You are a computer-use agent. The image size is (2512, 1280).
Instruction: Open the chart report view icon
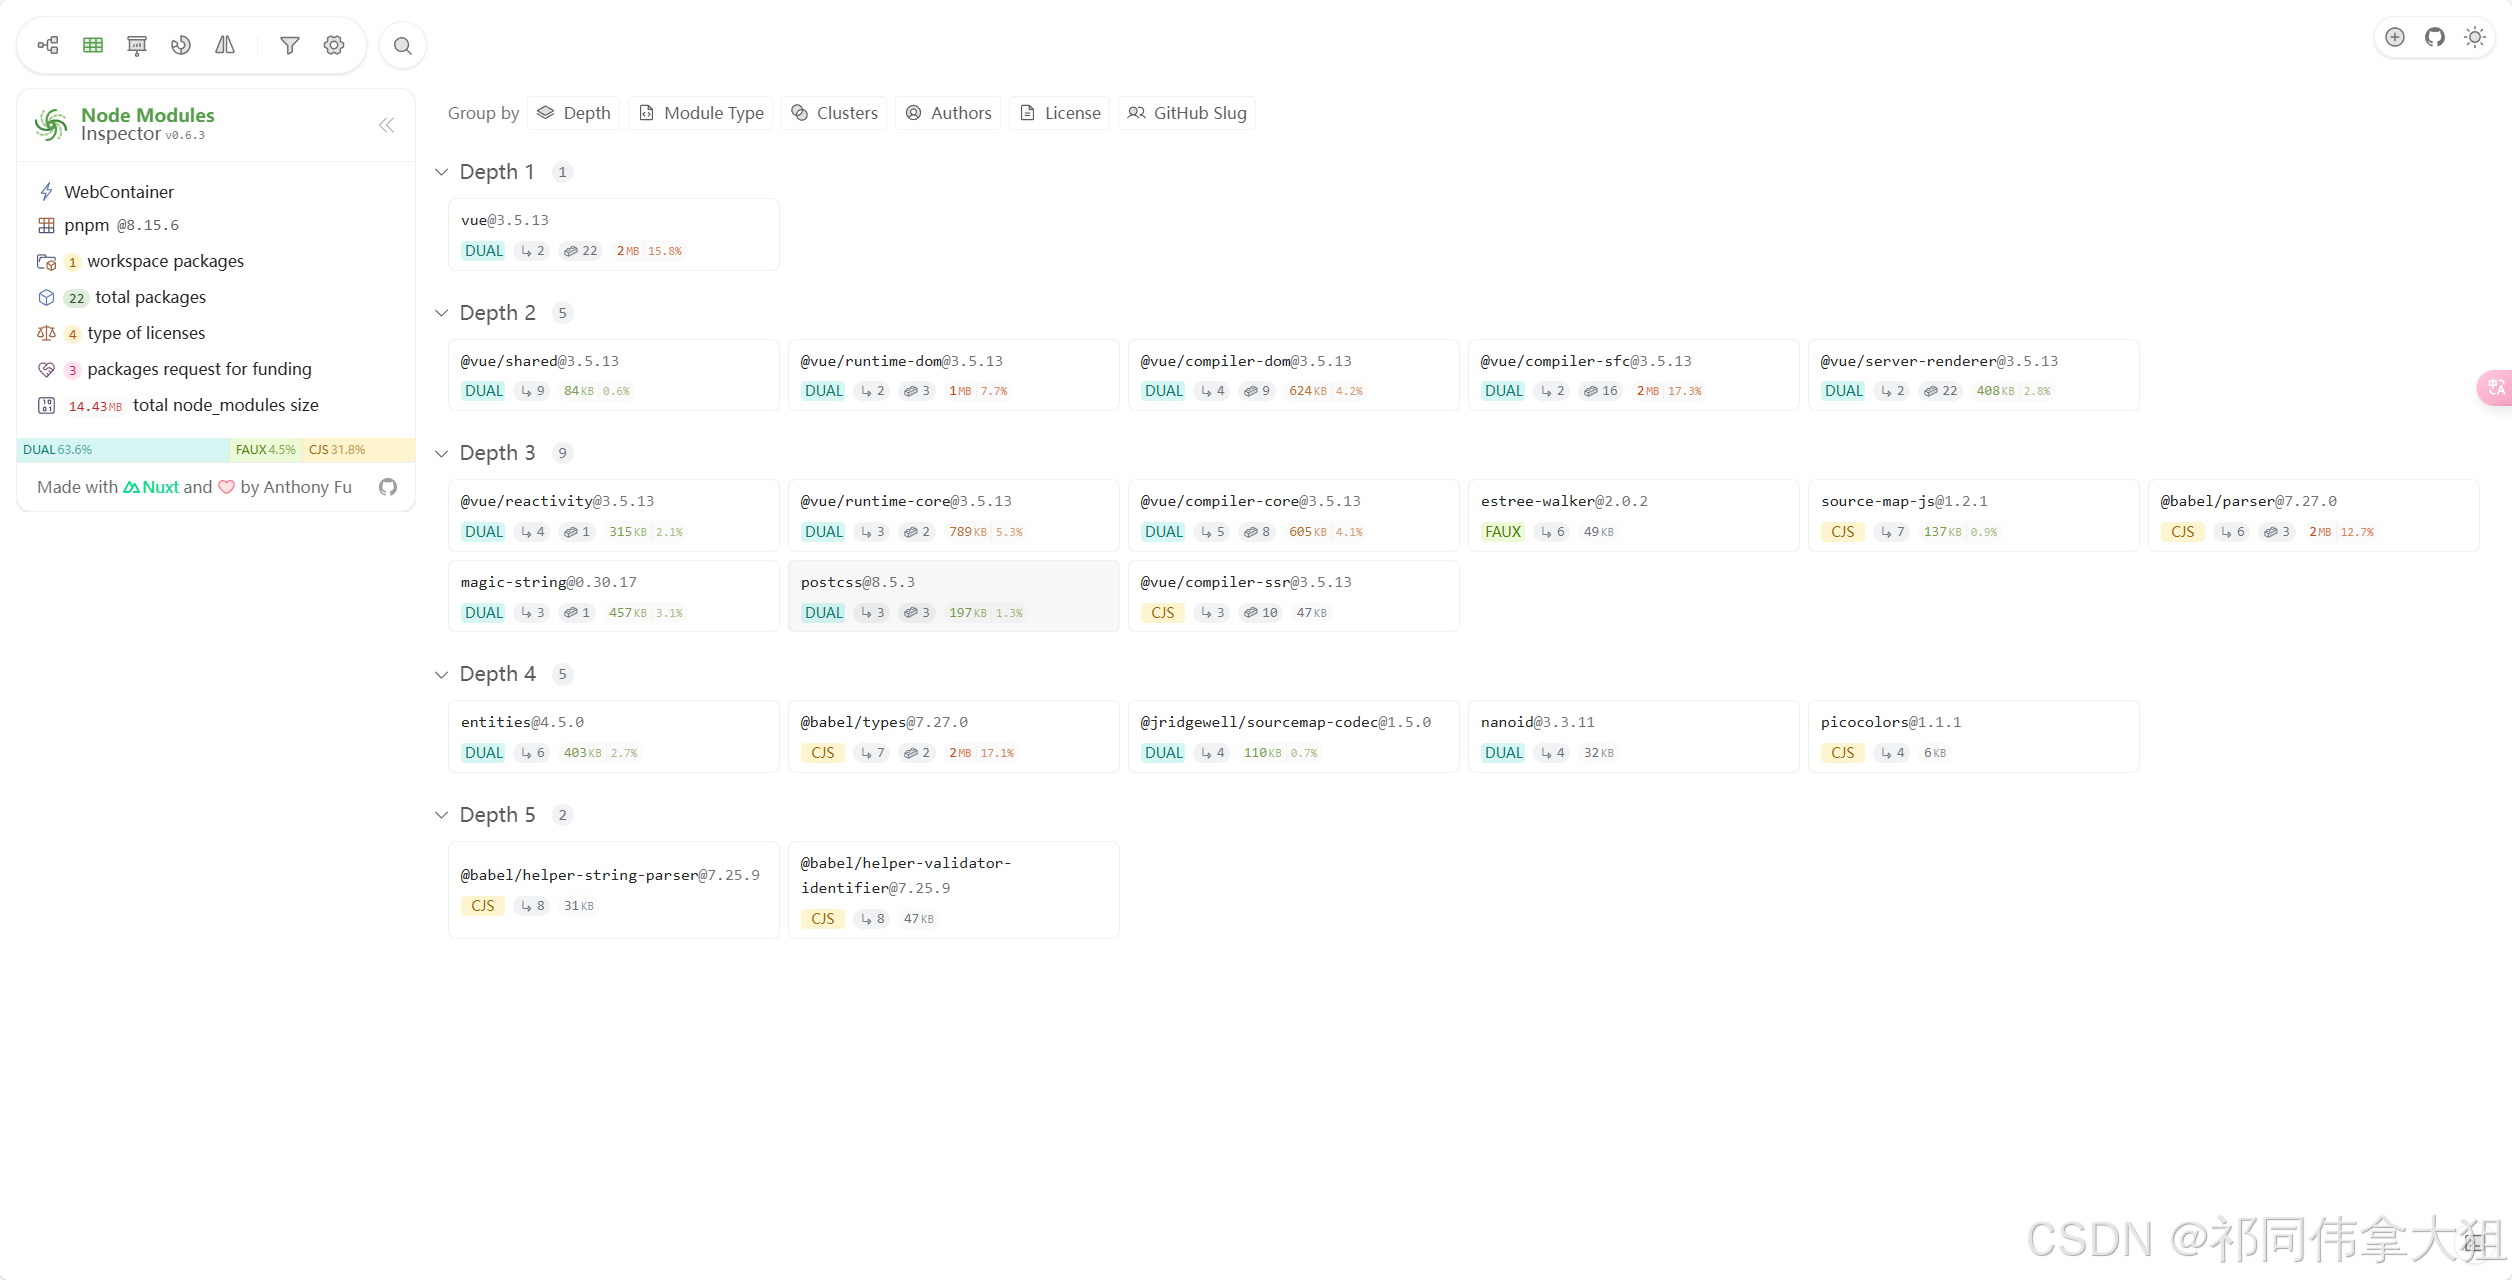(137, 45)
